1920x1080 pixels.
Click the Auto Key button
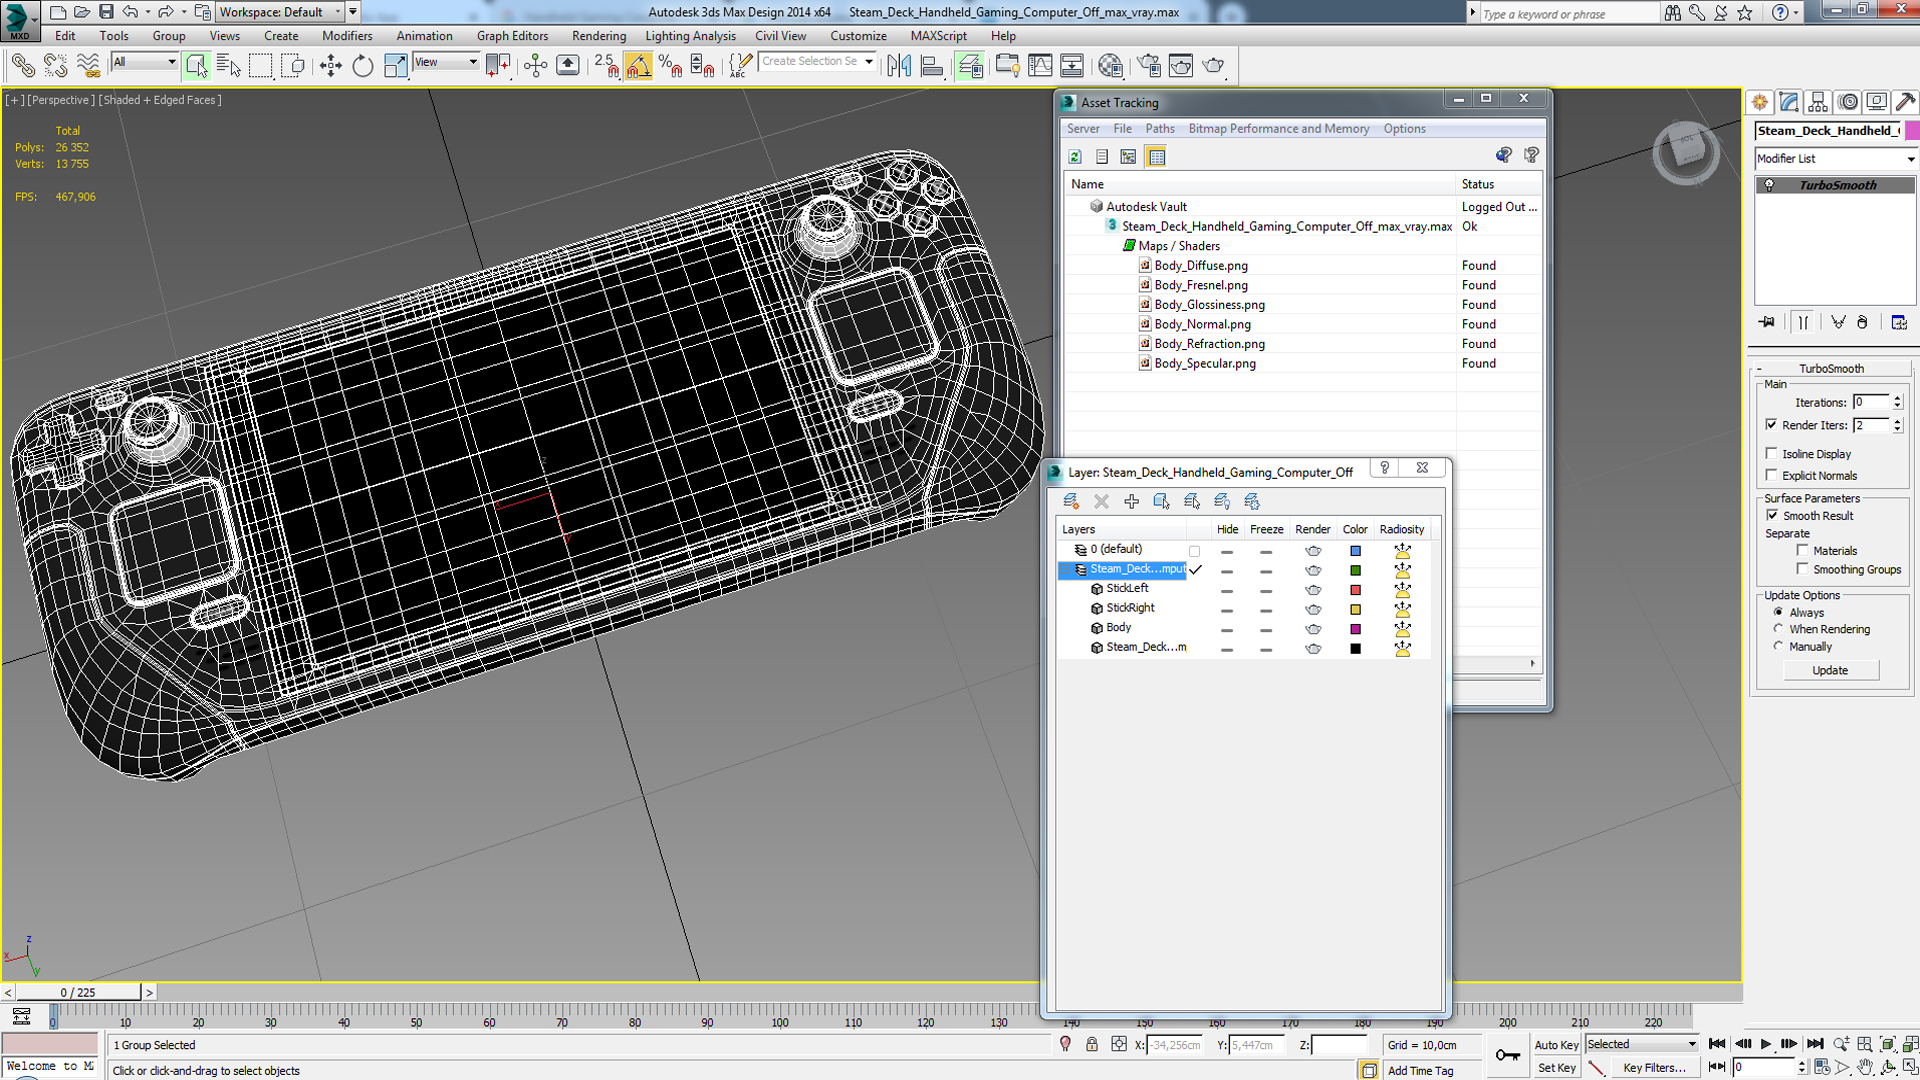1556,1045
